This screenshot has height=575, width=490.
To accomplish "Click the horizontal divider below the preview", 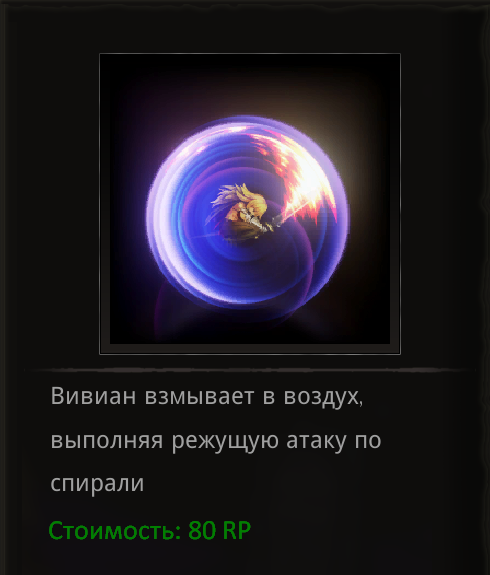I will pos(249,370).
